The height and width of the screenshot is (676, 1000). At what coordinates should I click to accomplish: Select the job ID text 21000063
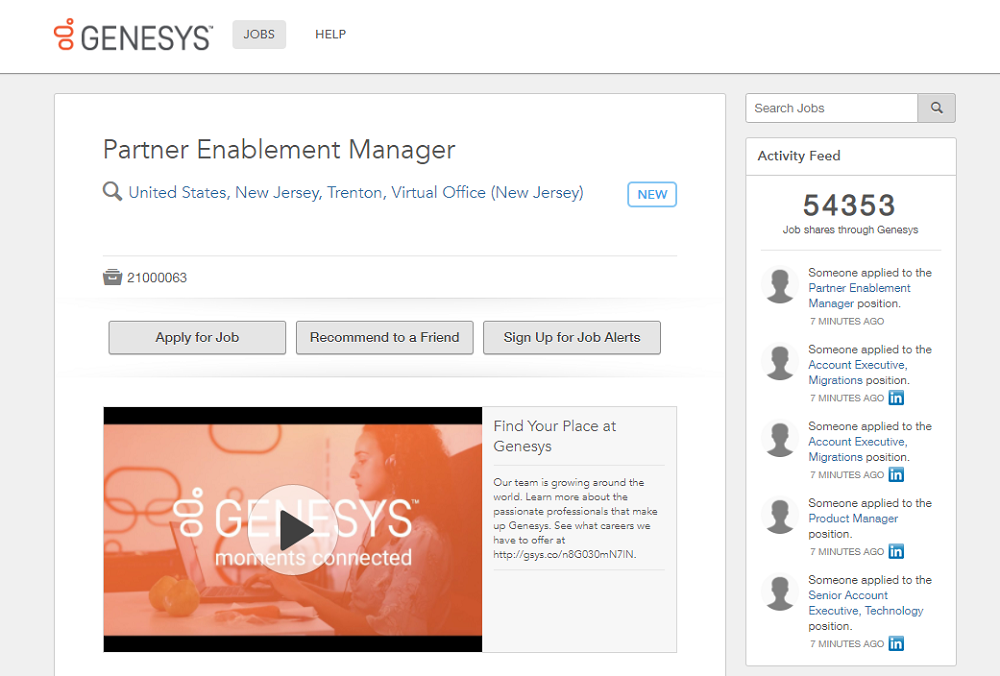click(157, 278)
